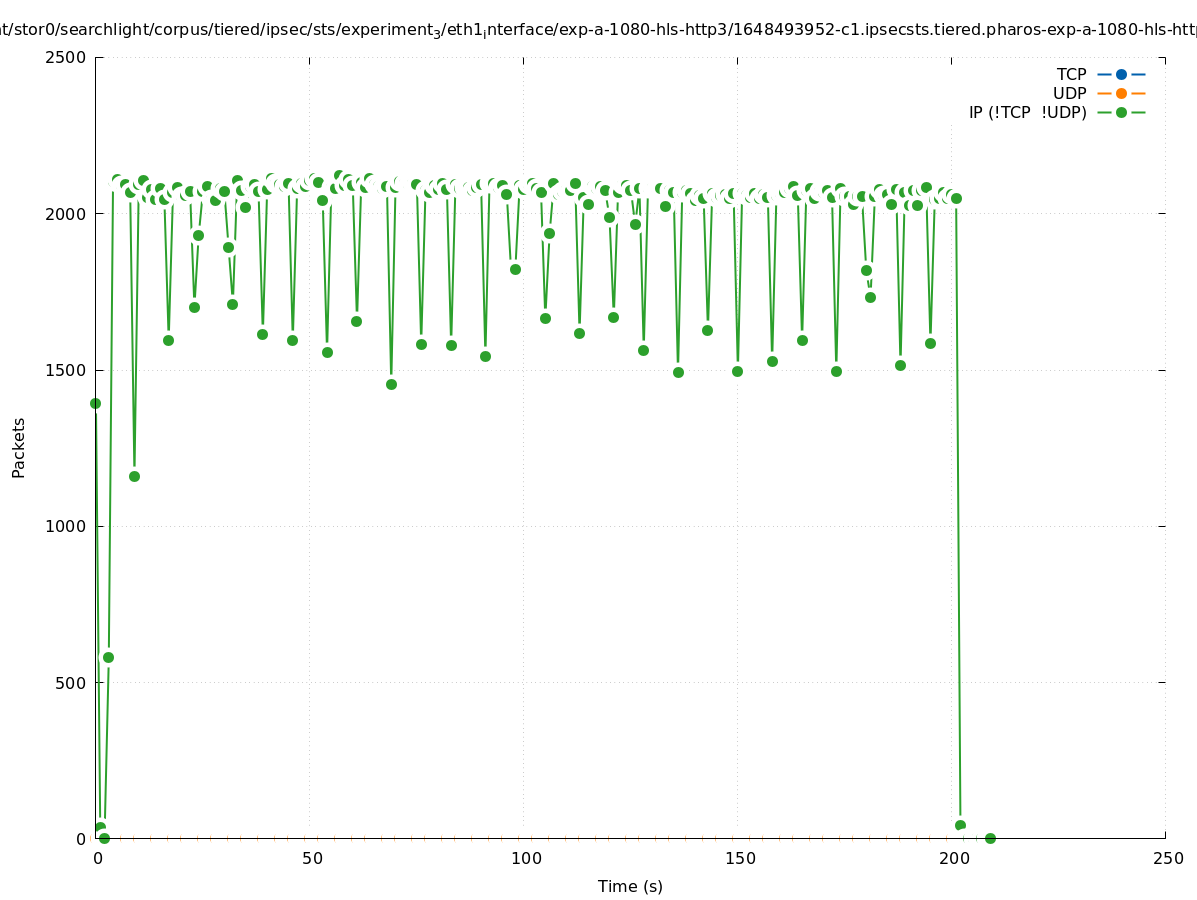
Task: Select the lowest dip point near 70 seconds
Action: [391, 384]
